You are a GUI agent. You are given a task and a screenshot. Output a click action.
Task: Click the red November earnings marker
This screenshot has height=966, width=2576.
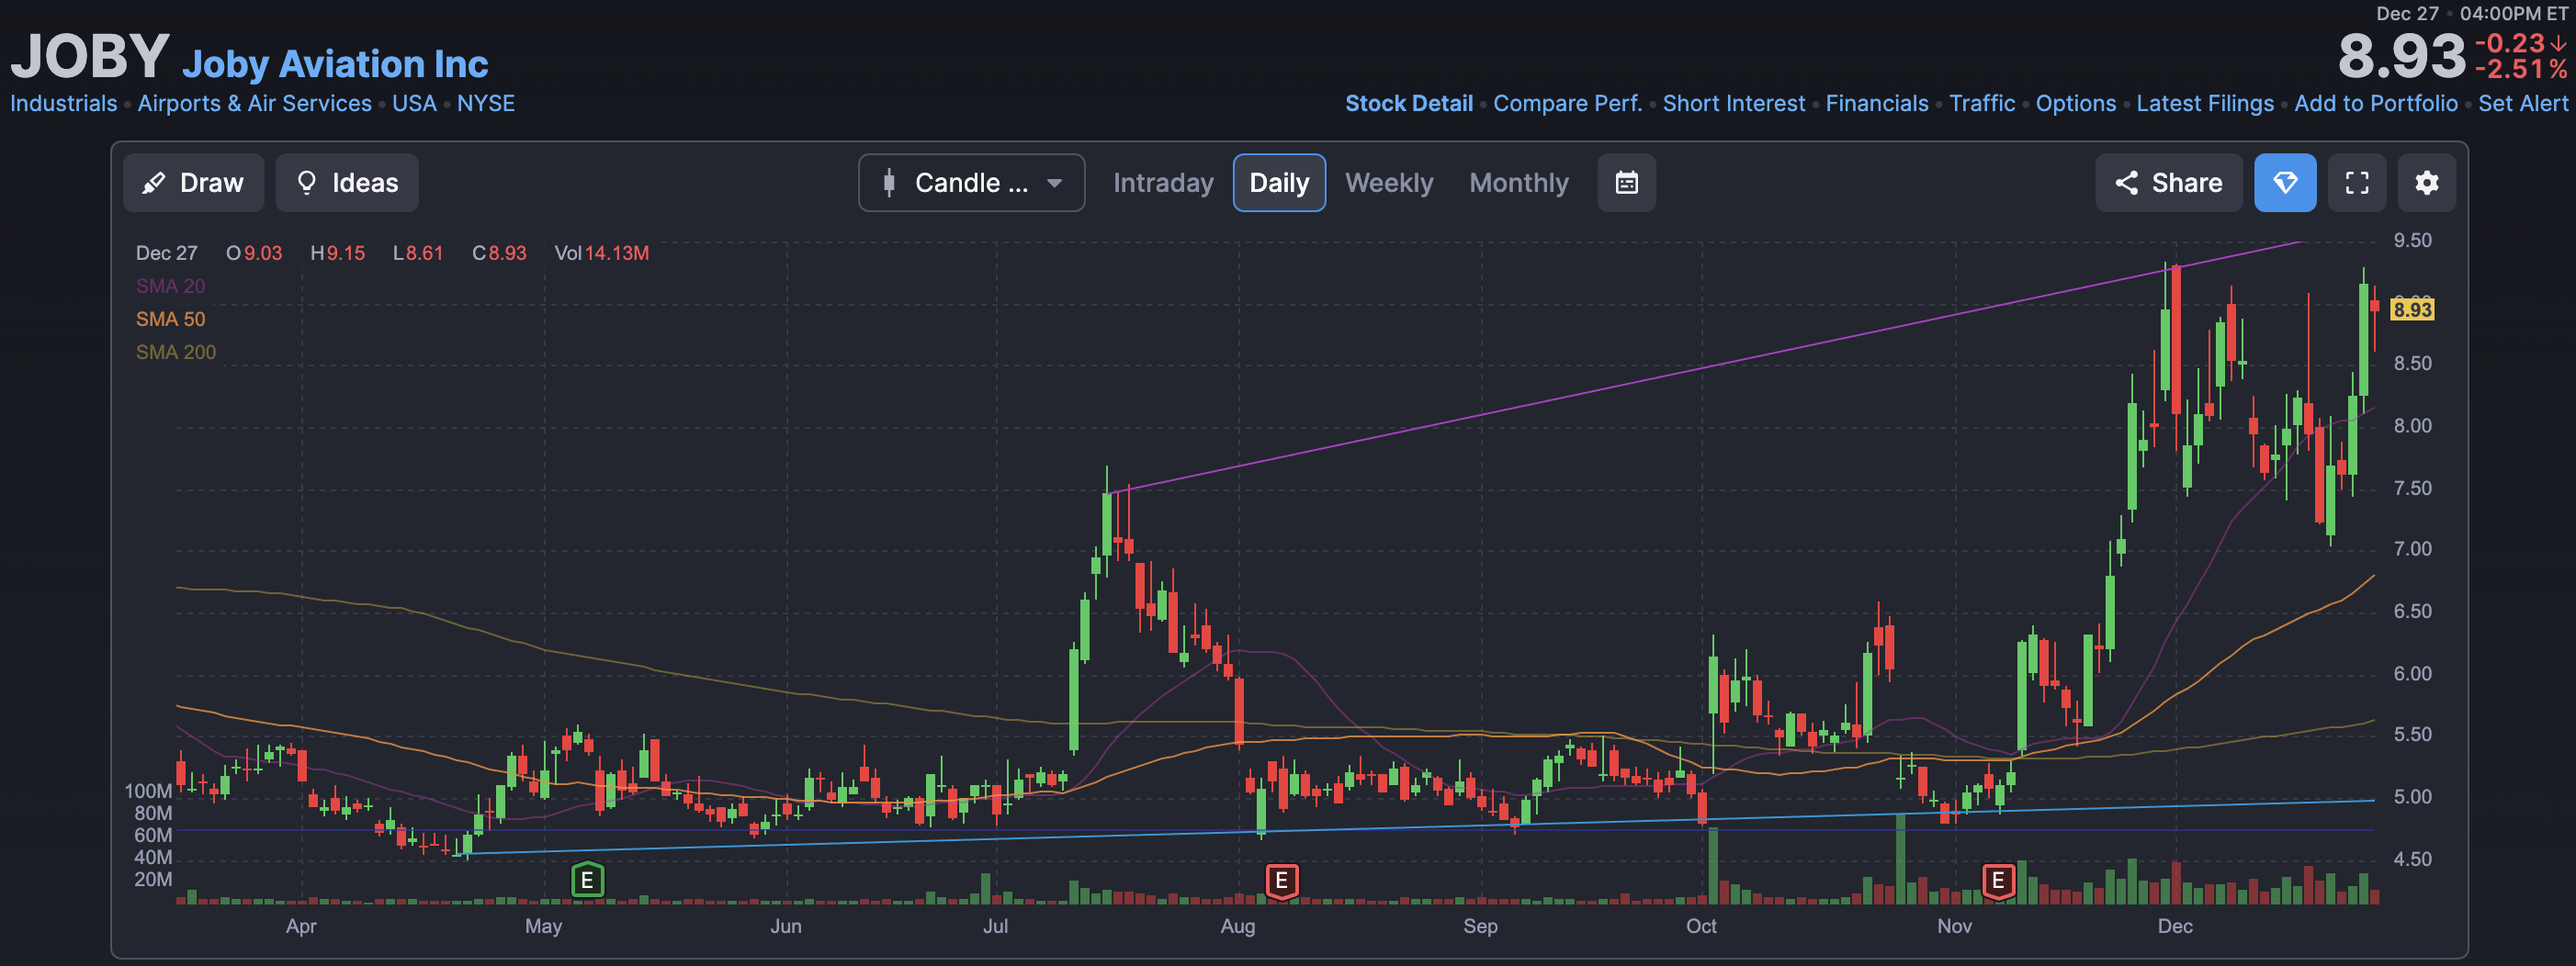click(1997, 880)
